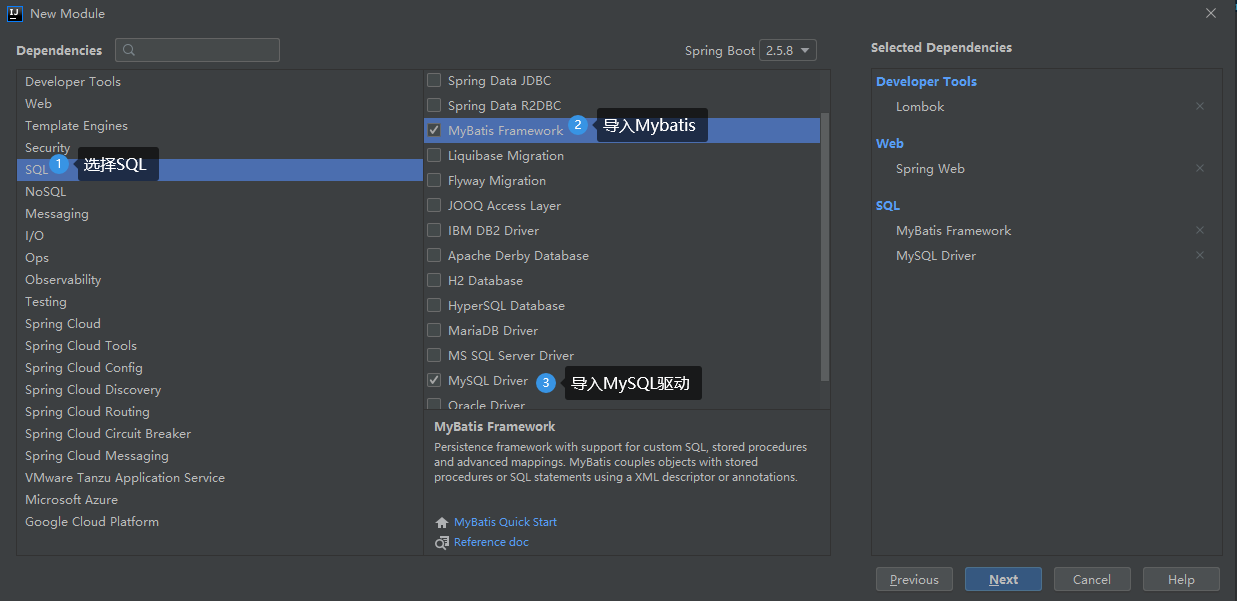Open MyBatis Quick Start link
Image resolution: width=1237 pixels, height=601 pixels.
pyautogui.click(x=505, y=522)
